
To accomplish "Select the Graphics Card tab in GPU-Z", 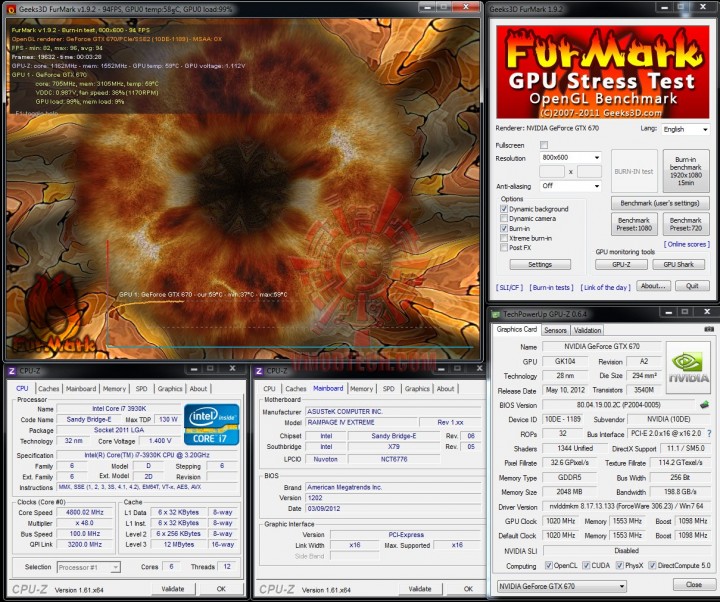I will [517, 329].
